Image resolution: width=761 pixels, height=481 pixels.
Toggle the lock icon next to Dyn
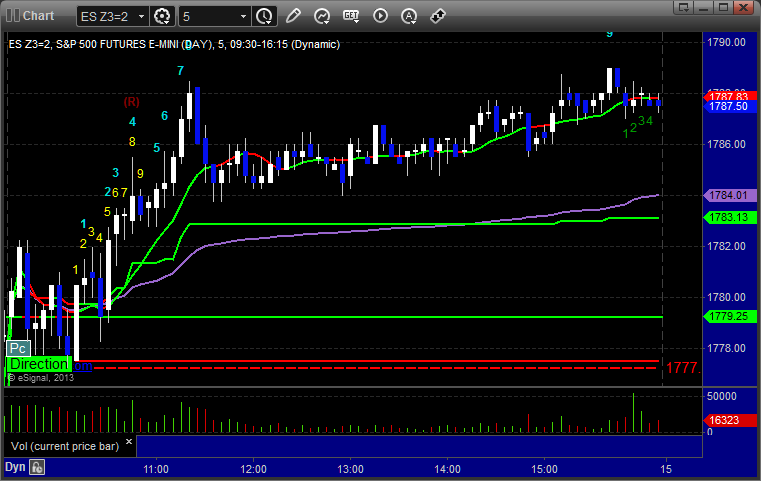pos(37,467)
